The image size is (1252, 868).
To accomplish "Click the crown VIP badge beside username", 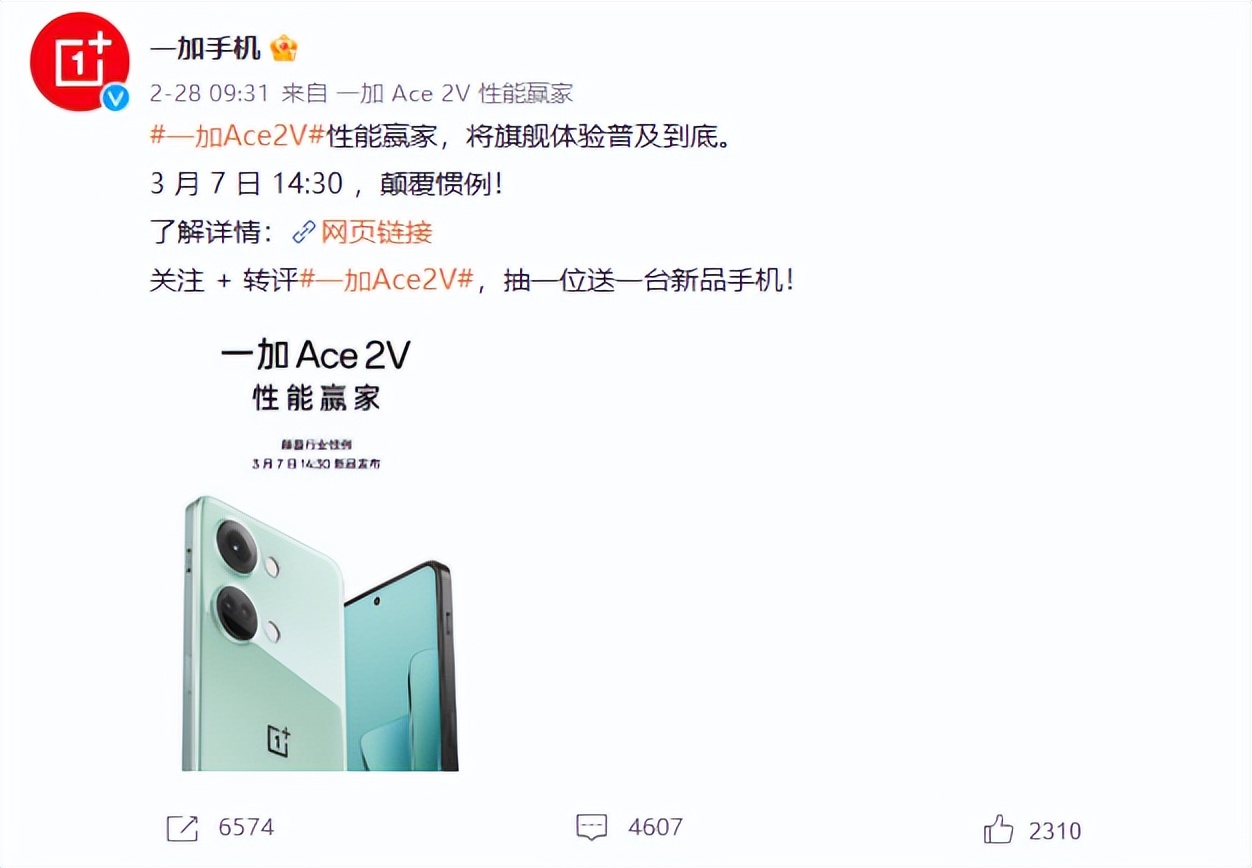I will point(285,48).
